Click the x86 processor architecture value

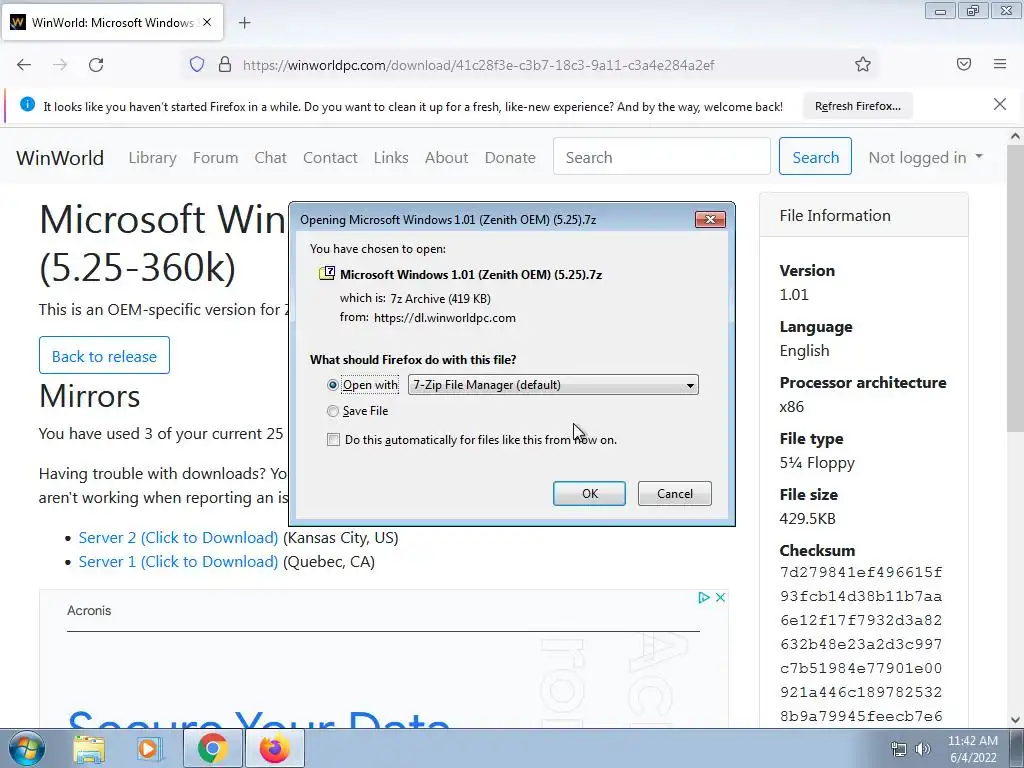point(792,407)
